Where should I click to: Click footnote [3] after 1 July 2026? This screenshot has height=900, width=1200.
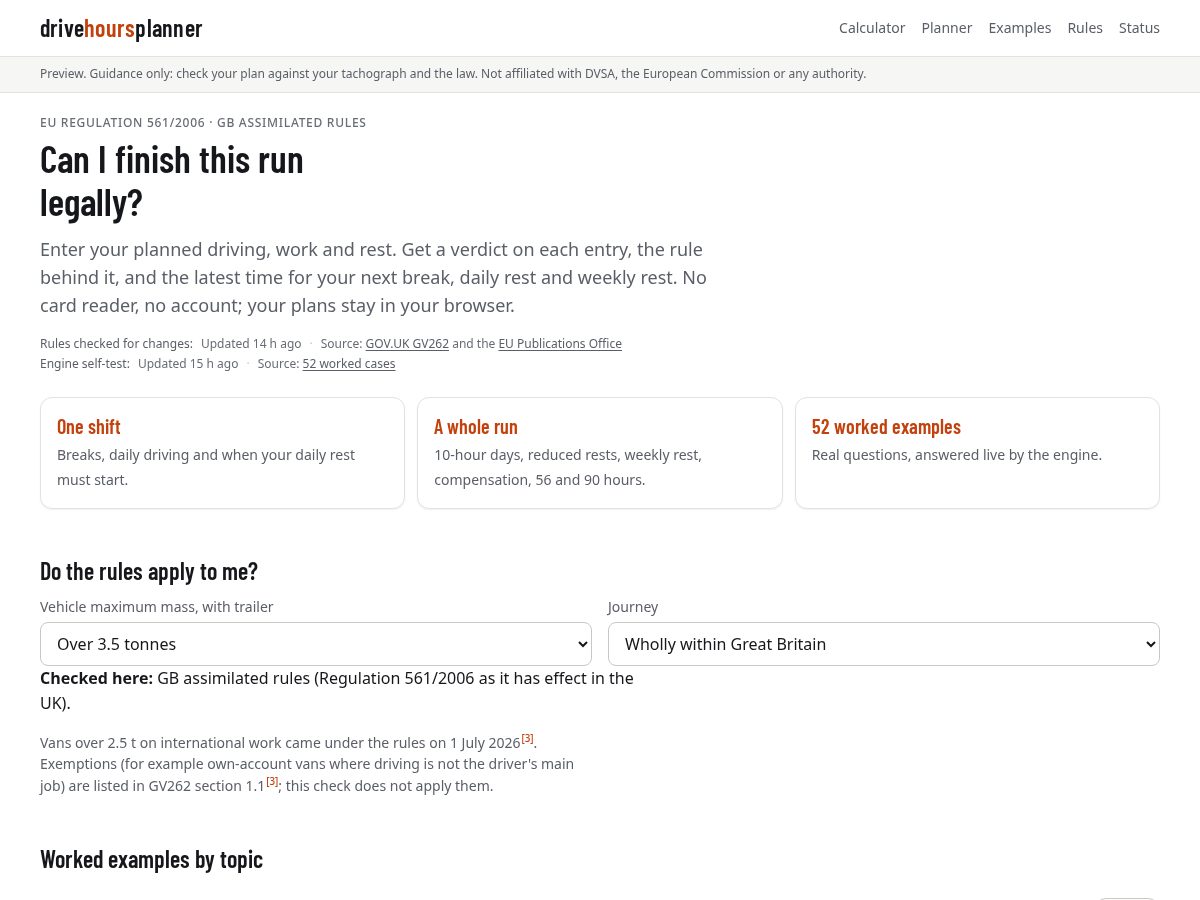[527, 739]
